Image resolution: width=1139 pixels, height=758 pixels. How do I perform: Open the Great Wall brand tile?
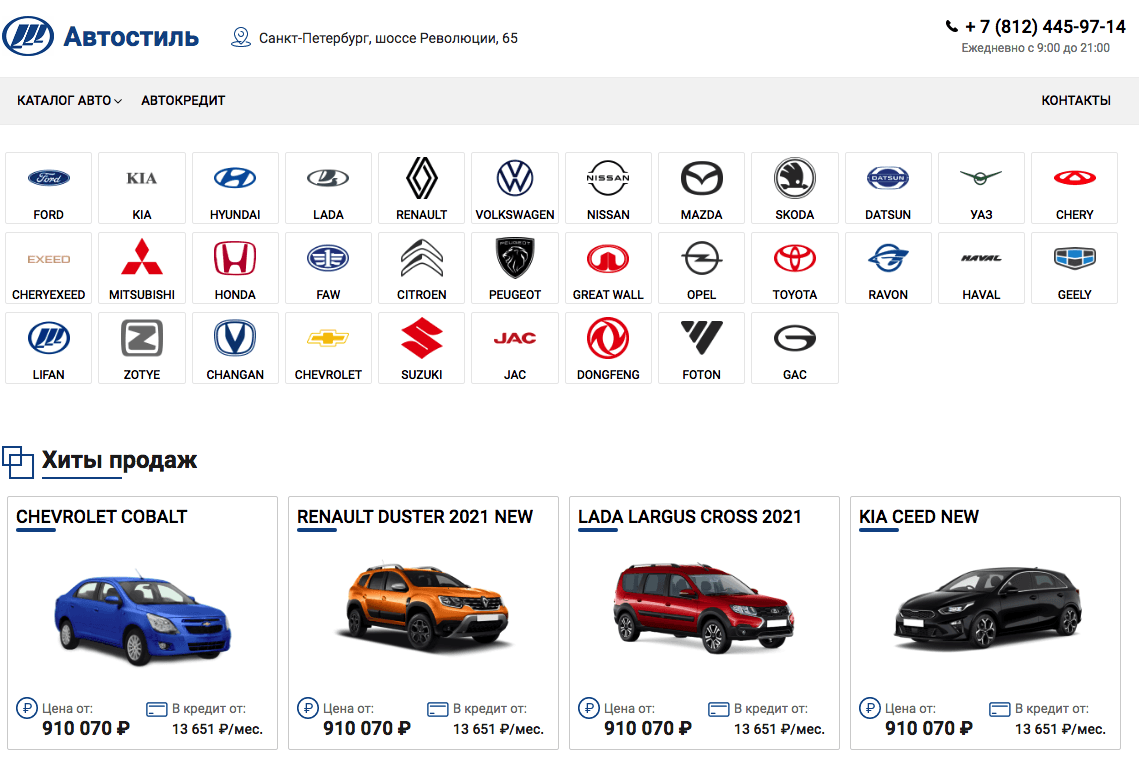pyautogui.click(x=608, y=267)
